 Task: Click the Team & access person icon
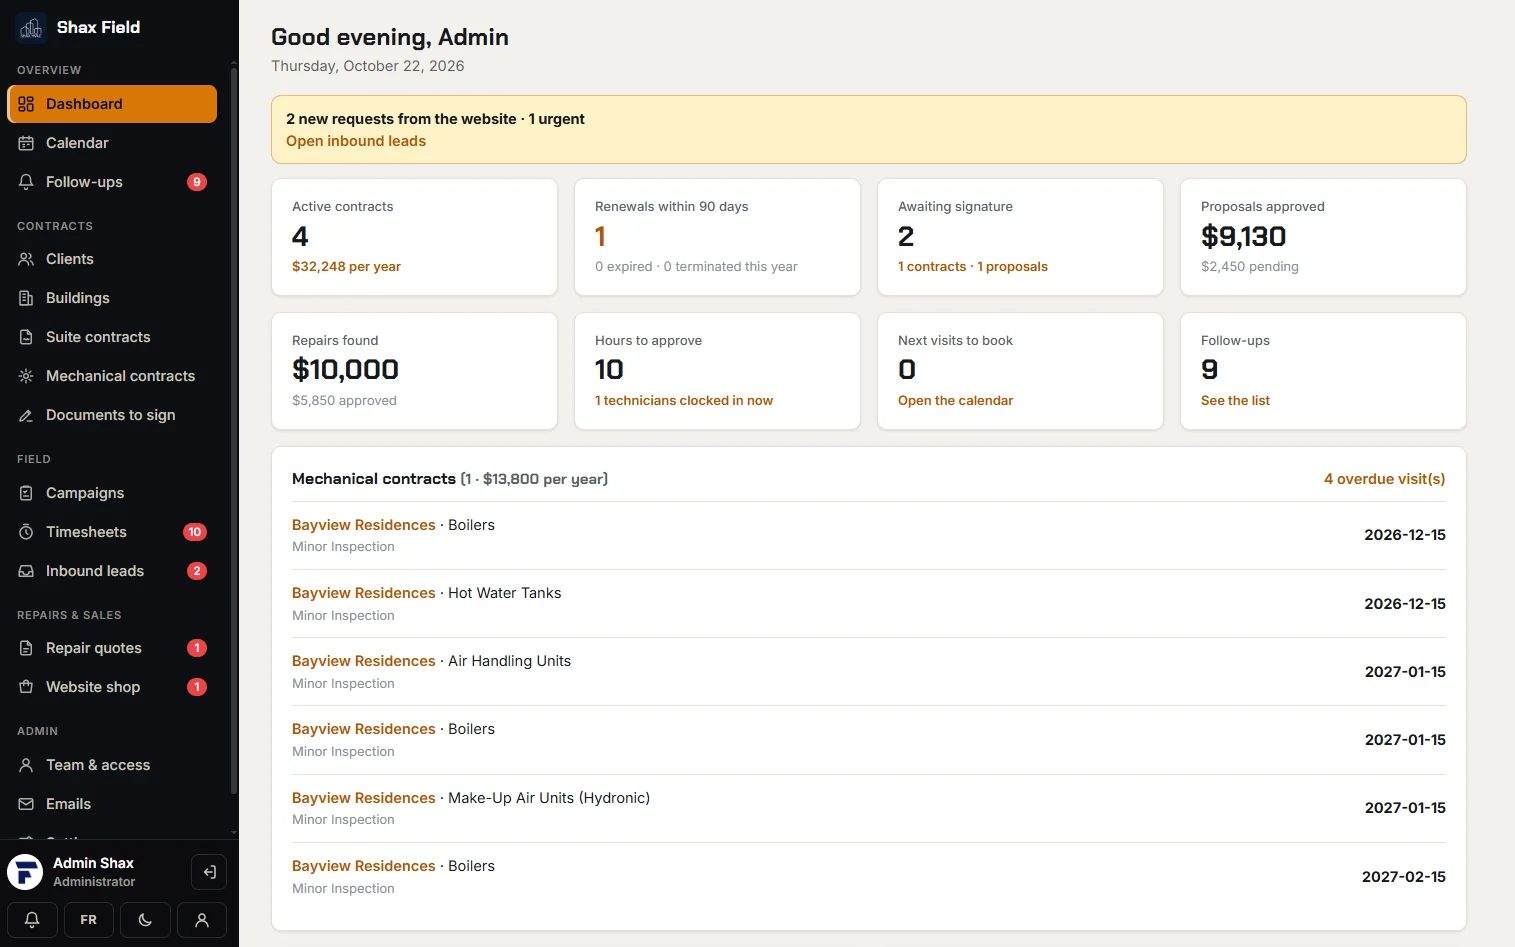point(26,765)
